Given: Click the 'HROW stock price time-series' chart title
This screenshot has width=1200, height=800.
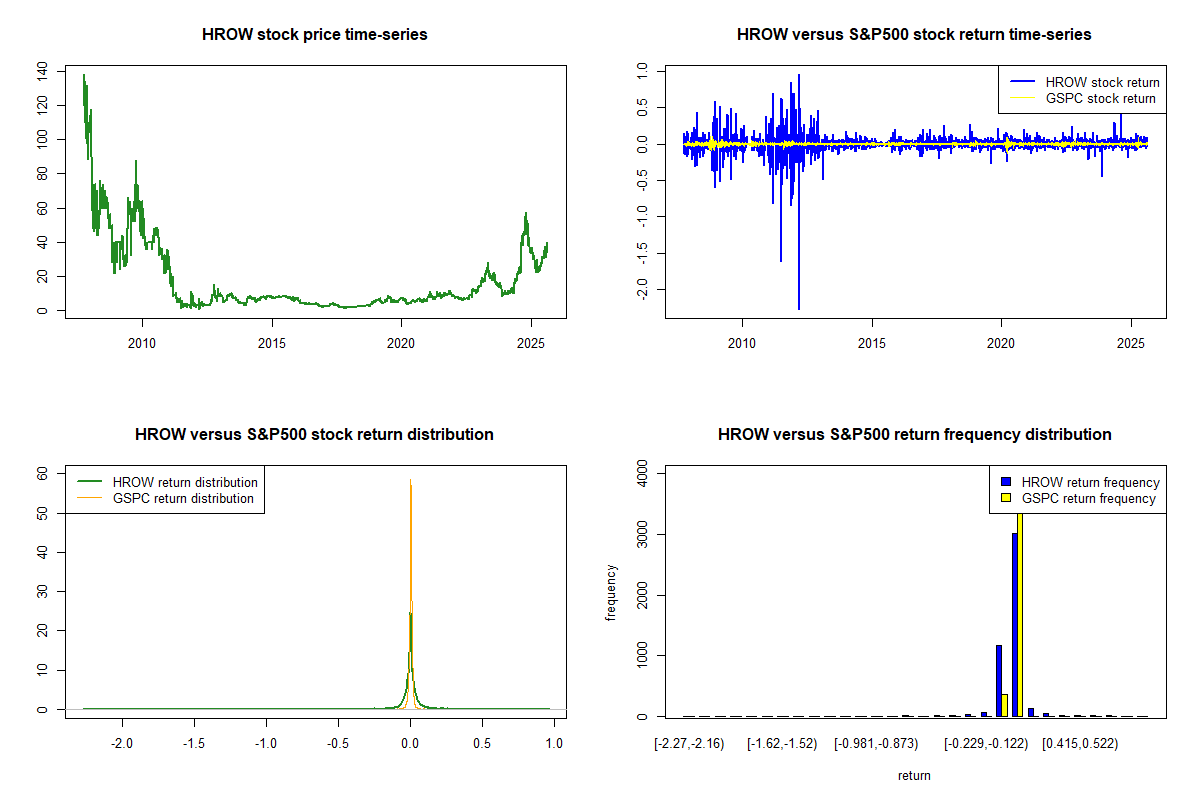Looking at the screenshot, I should (x=314, y=34).
